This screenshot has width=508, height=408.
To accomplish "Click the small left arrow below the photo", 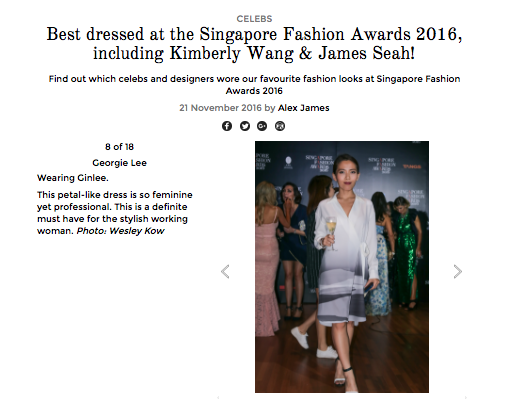I will (218, 398).
